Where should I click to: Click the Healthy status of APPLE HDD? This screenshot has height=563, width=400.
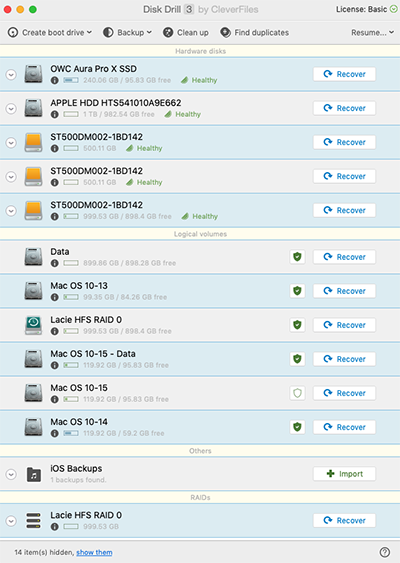click(183, 114)
